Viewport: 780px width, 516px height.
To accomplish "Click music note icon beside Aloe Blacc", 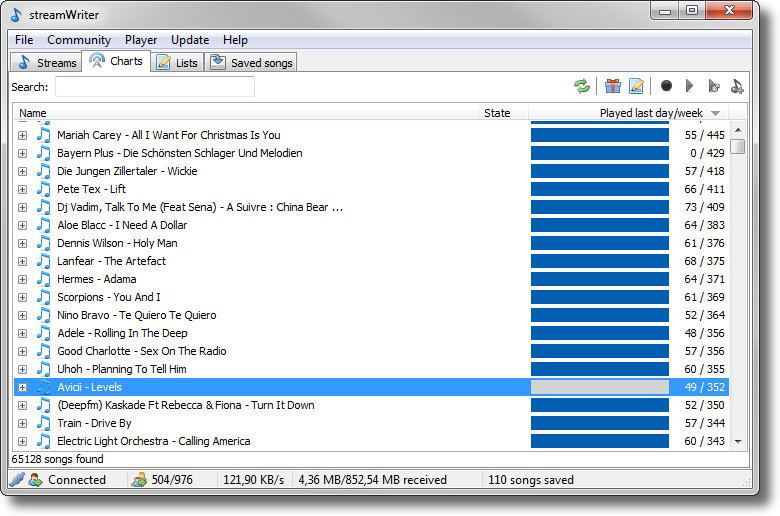I will click(44, 225).
